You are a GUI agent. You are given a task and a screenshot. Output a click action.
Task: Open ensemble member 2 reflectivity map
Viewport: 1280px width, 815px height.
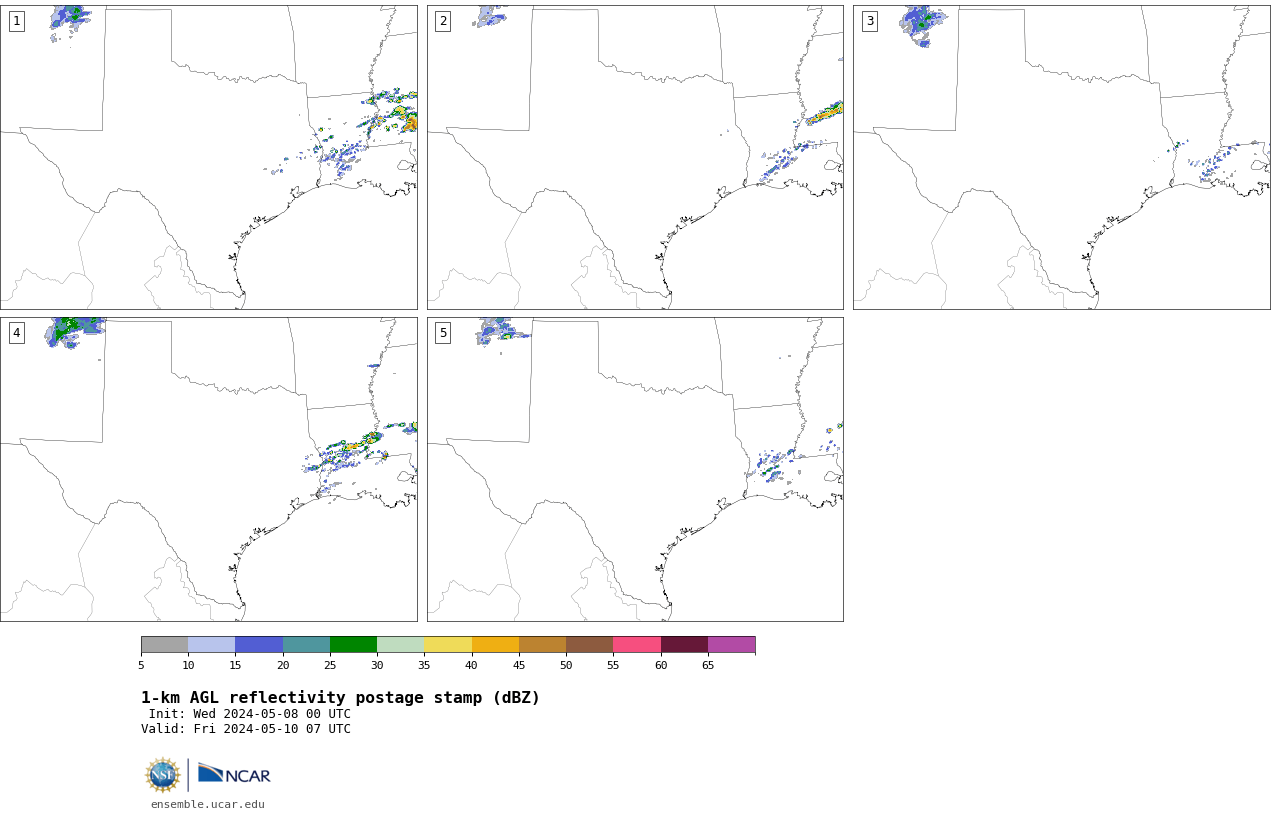[635, 157]
